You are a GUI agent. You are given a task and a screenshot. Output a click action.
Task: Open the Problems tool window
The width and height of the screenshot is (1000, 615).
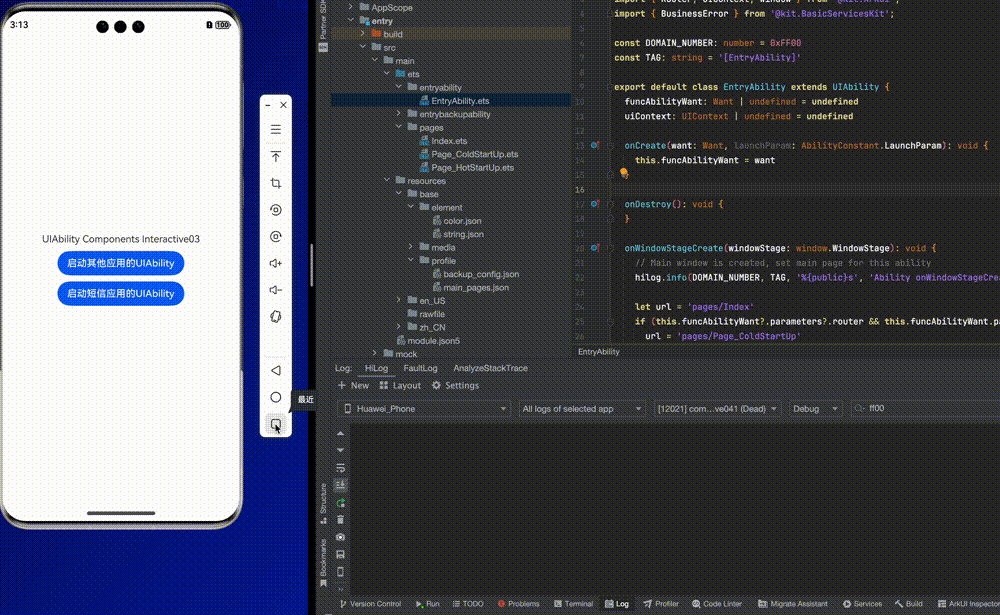click(x=518, y=604)
